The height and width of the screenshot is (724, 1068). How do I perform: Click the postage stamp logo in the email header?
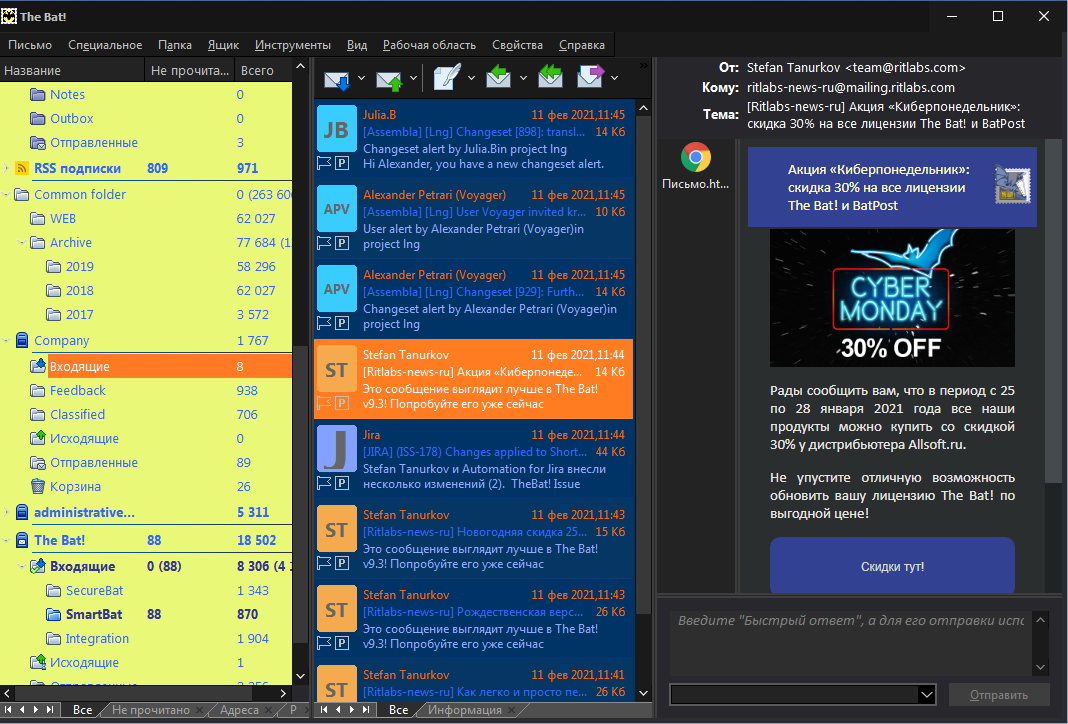point(1012,185)
